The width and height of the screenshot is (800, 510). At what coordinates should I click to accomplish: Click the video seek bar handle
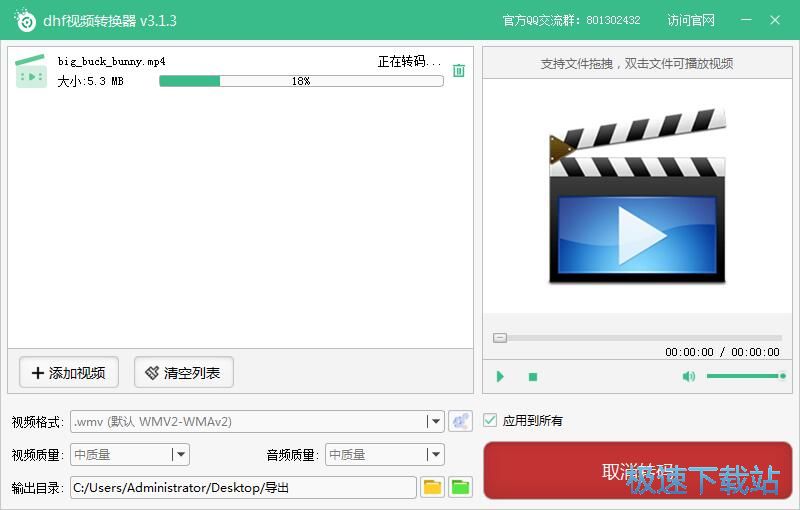pyautogui.click(x=500, y=338)
